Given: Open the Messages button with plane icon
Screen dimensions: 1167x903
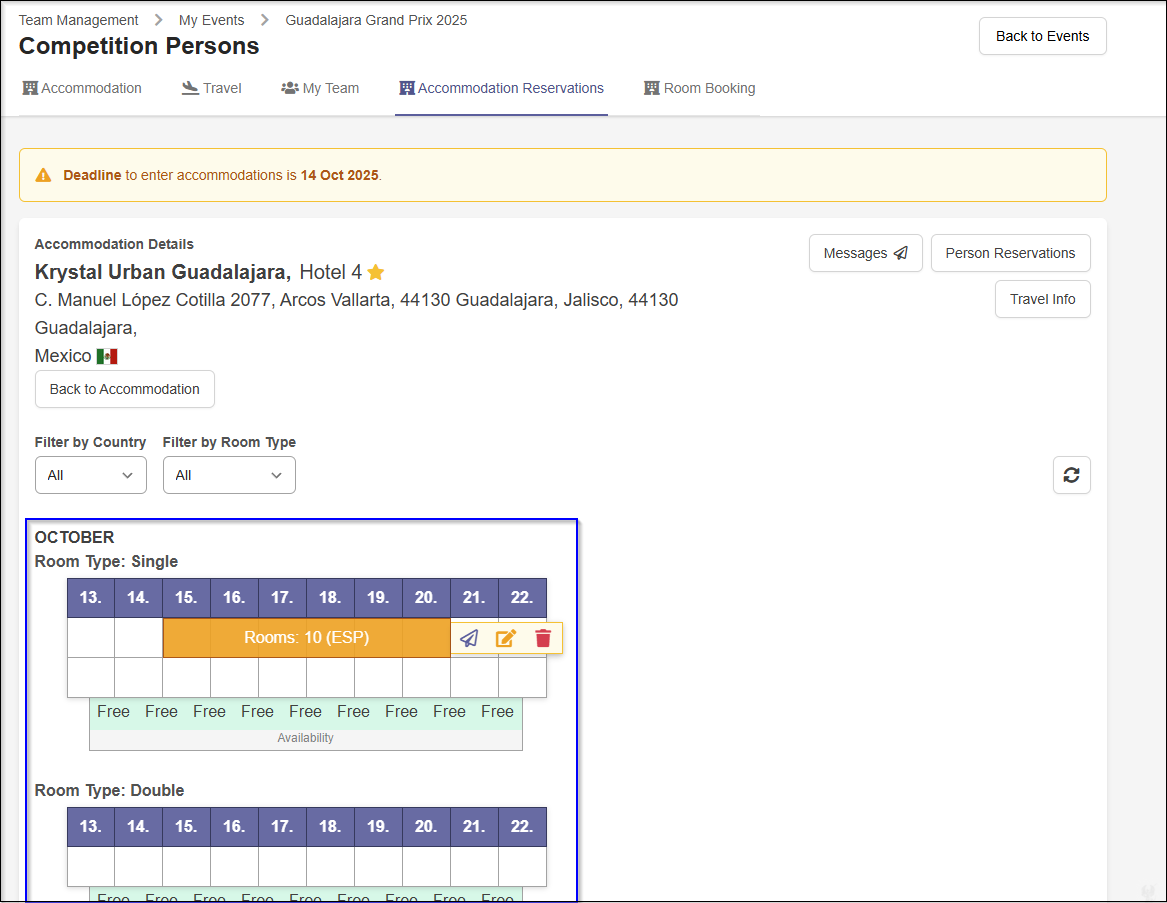Looking at the screenshot, I should [x=865, y=253].
